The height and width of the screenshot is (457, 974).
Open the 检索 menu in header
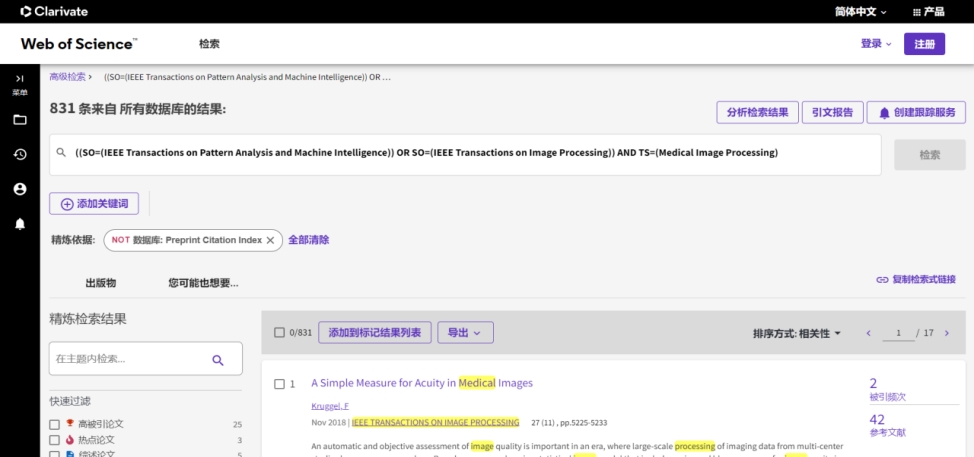(209, 44)
